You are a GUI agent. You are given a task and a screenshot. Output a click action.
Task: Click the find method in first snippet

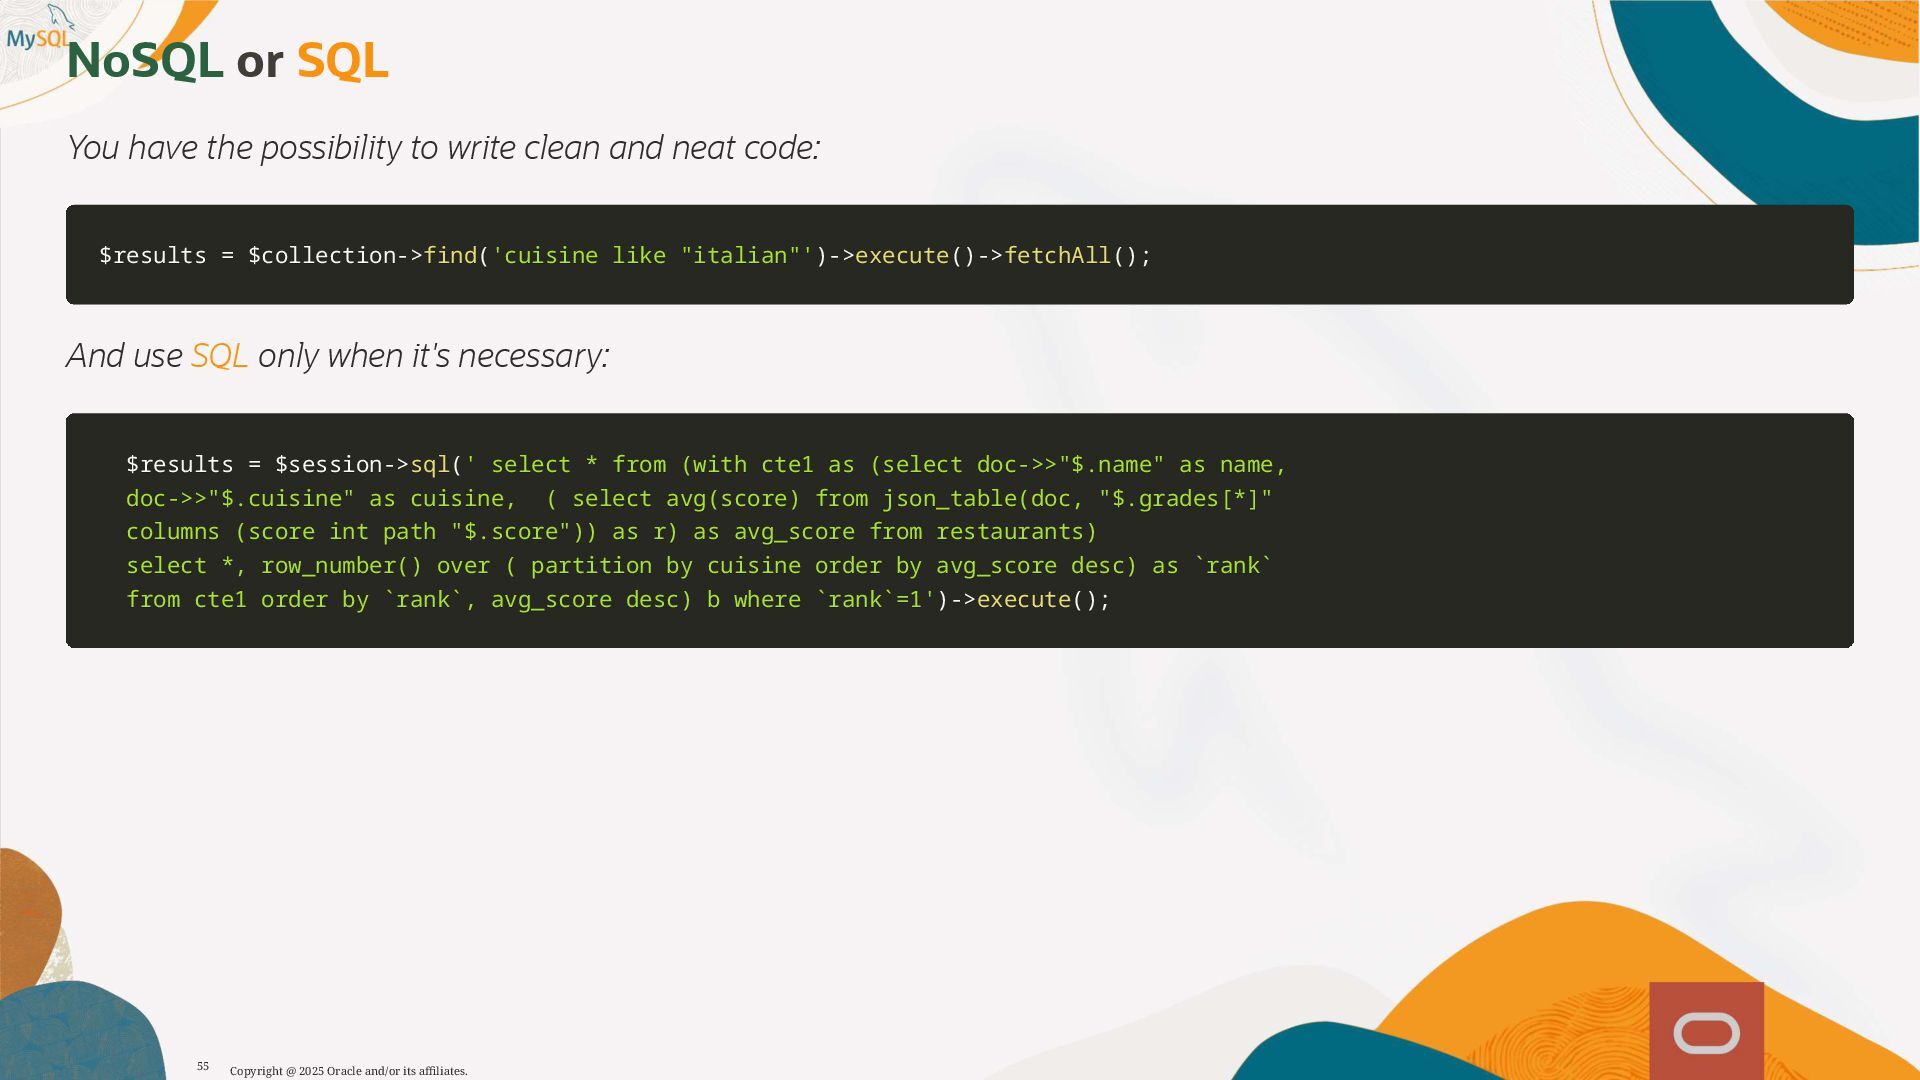tap(450, 256)
